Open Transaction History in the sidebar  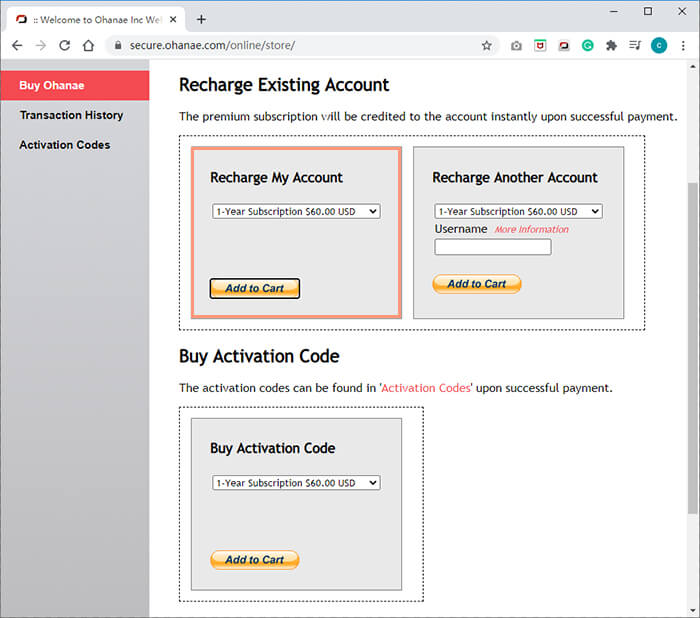71,115
